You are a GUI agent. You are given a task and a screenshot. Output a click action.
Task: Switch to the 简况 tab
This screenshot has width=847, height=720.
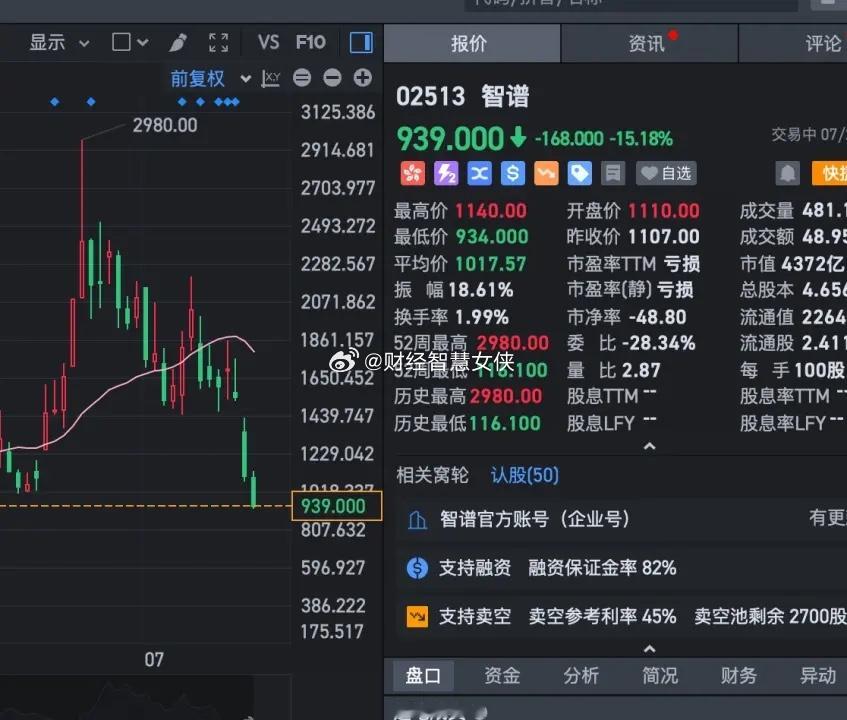(x=660, y=676)
